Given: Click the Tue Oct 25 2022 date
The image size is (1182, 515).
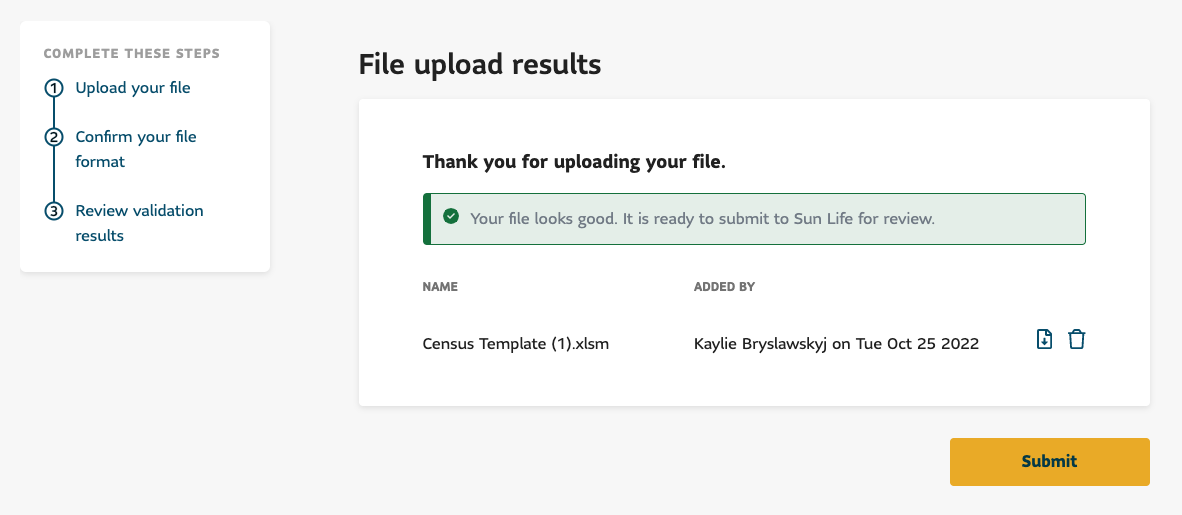Looking at the screenshot, I should 917,344.
